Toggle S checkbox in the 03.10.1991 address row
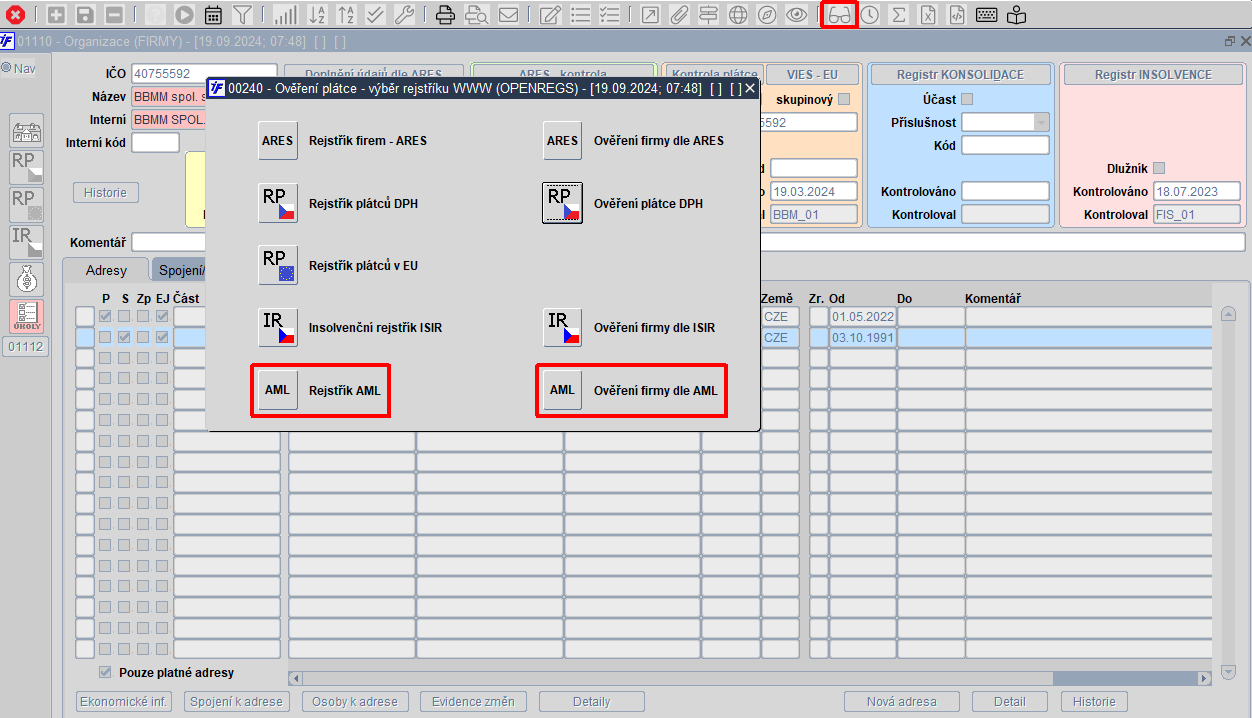 (124, 338)
